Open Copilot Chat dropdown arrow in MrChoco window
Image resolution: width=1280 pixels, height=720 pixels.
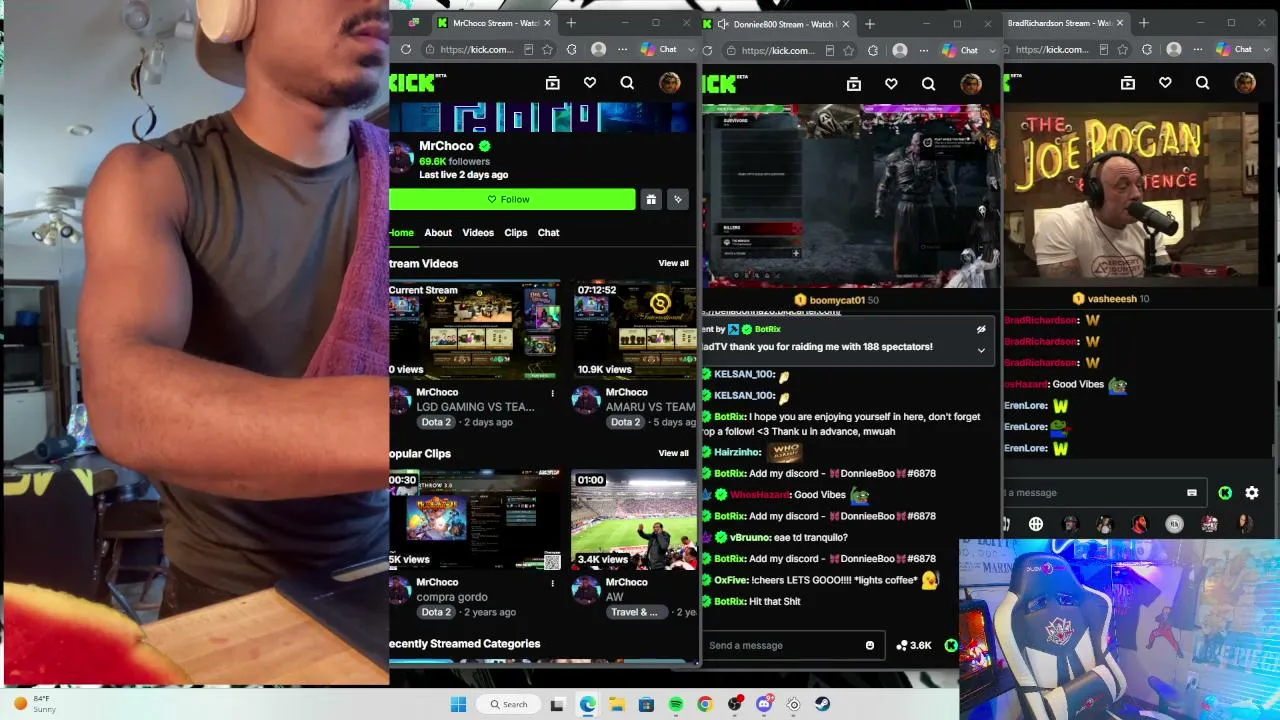(689, 50)
